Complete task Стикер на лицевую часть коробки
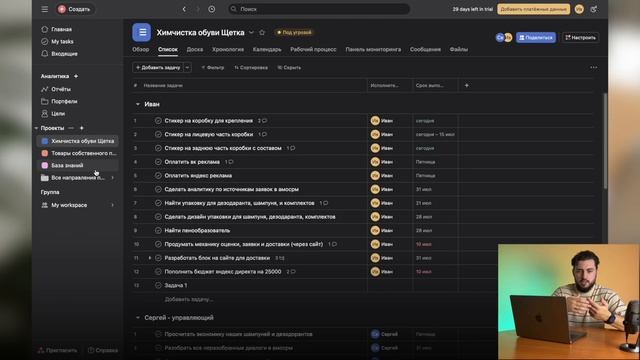 pos(158,134)
